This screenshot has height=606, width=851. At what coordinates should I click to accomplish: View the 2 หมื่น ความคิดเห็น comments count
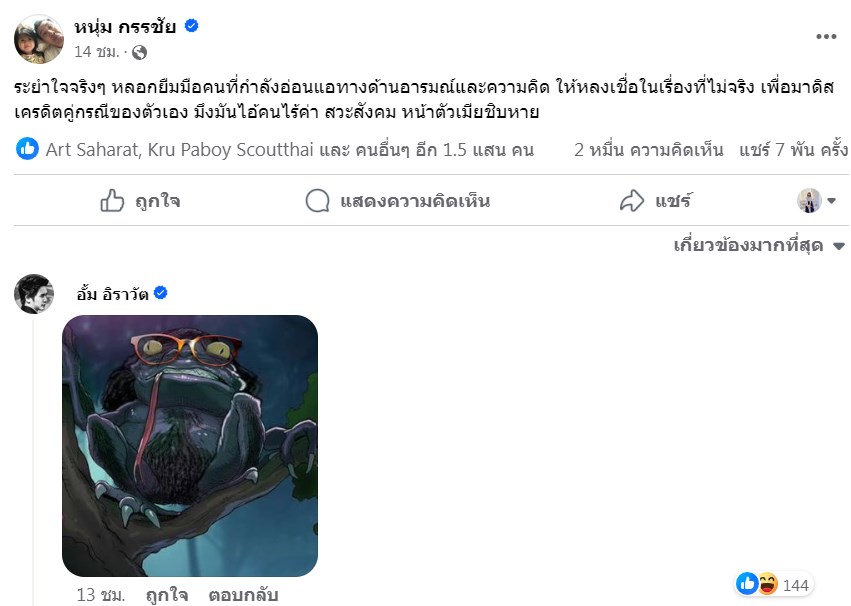coord(649,149)
